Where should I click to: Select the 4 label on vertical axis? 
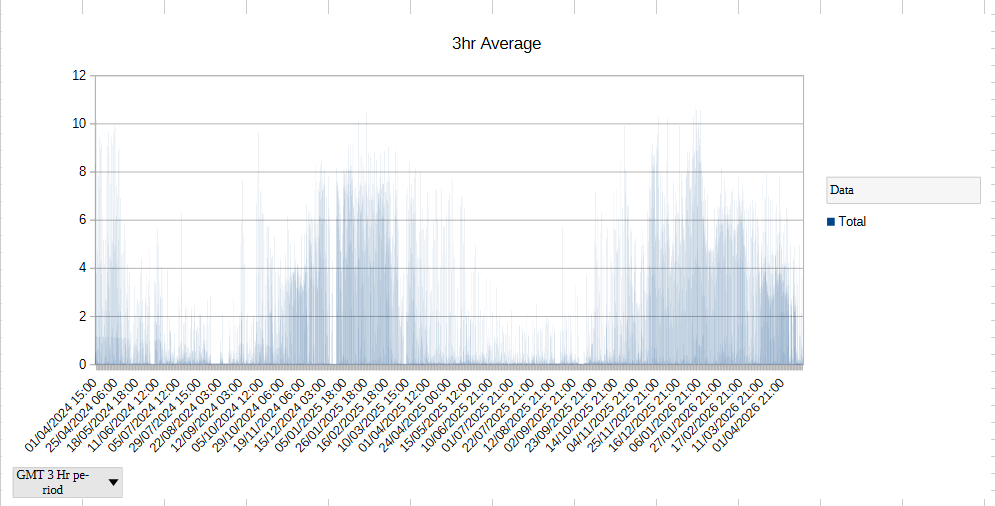[83, 268]
